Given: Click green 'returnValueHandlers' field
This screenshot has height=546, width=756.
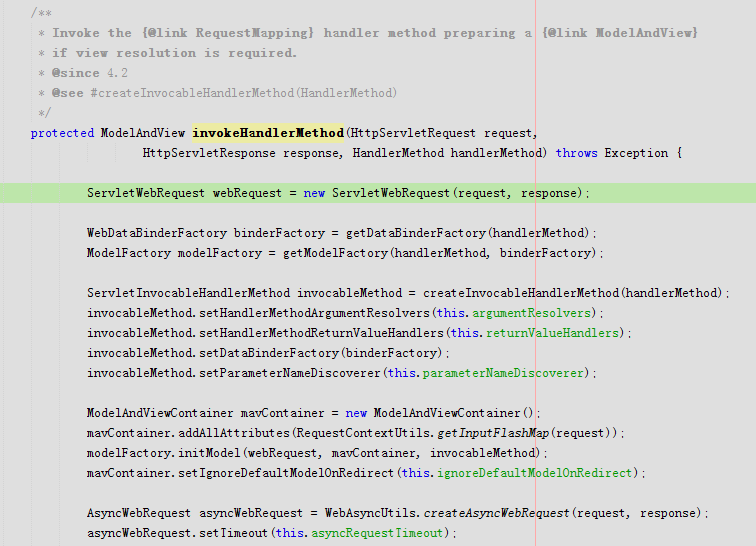Looking at the screenshot, I should point(552,333).
